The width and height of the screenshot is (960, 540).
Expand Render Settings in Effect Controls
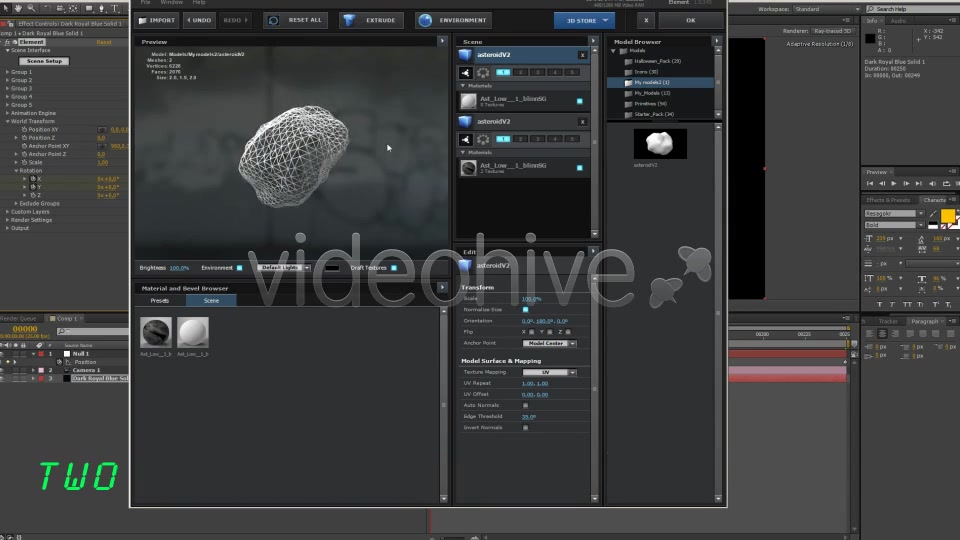[x=7, y=220]
